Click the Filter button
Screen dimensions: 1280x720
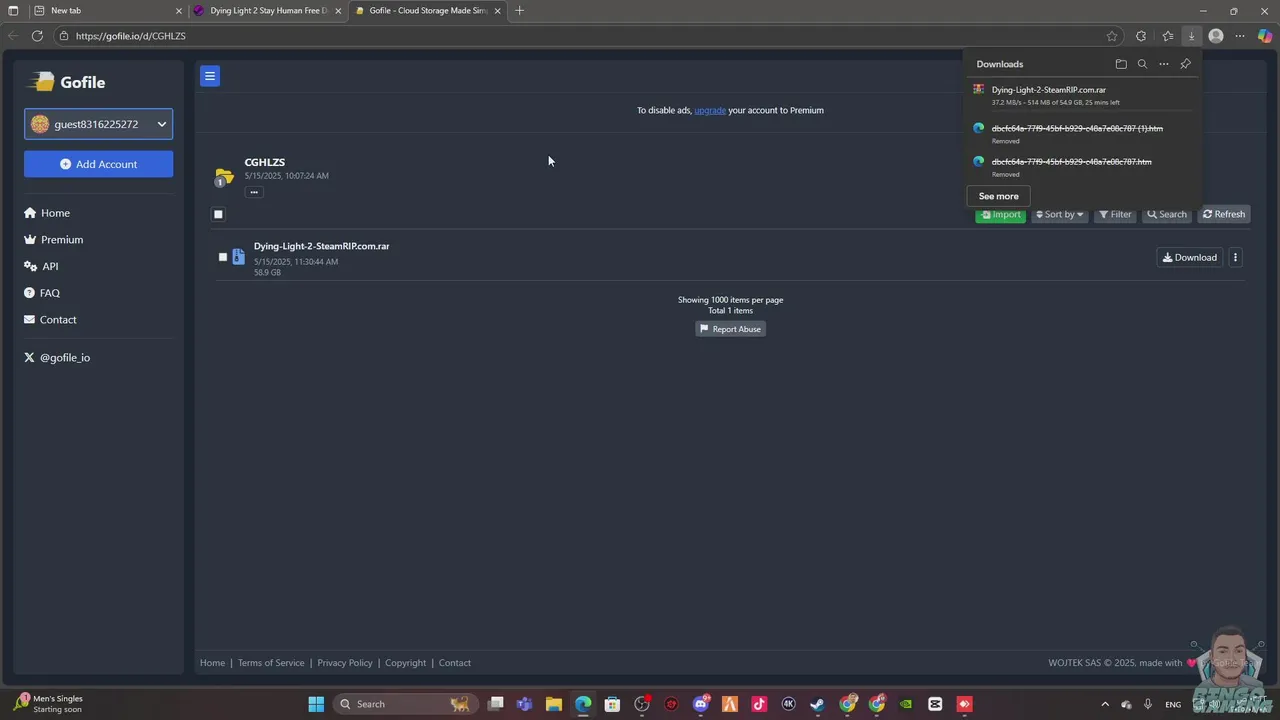tap(1115, 214)
